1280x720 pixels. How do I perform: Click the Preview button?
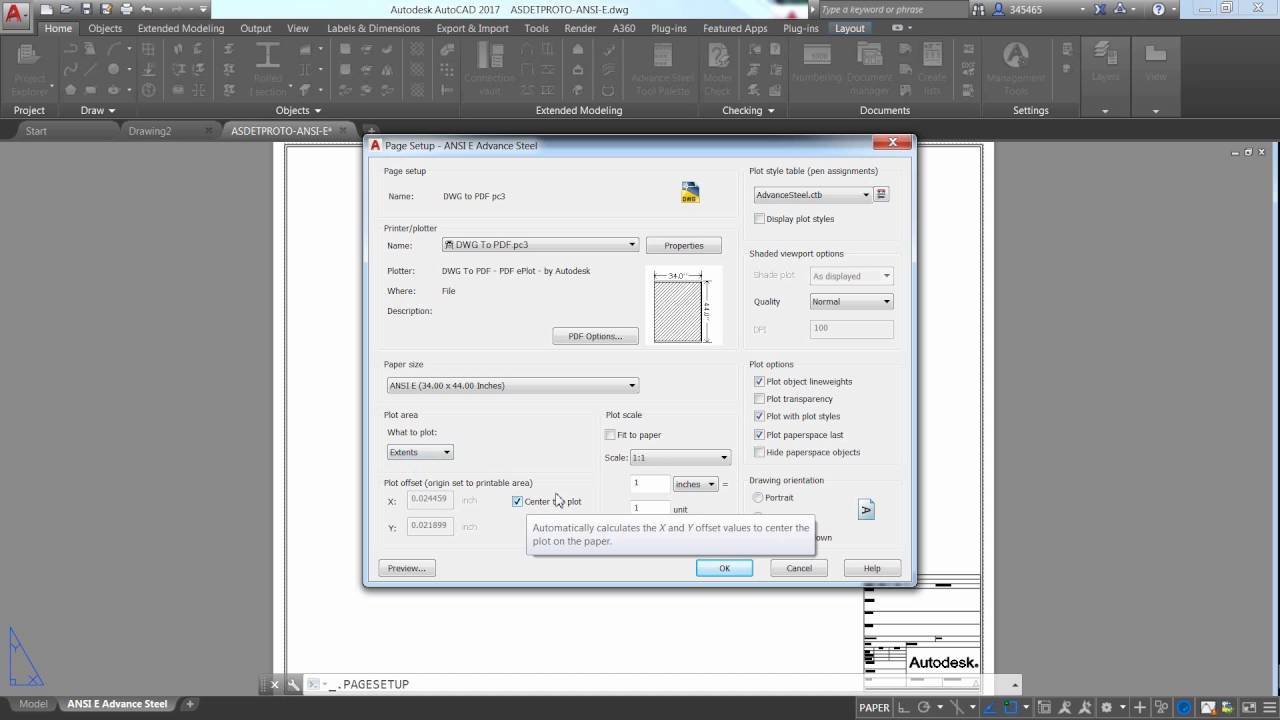tap(406, 568)
